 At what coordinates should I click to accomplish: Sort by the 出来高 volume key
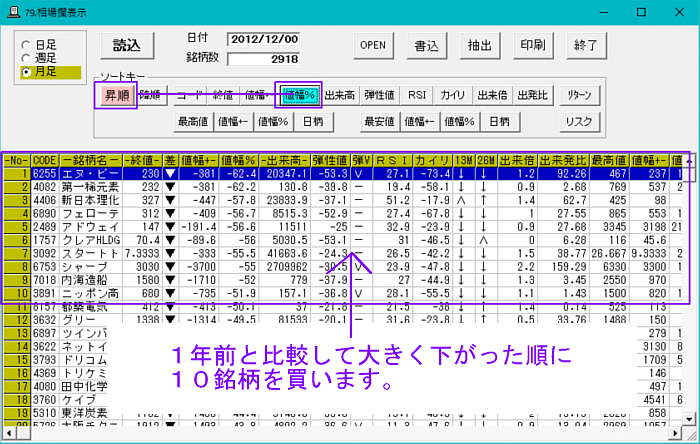(x=340, y=95)
